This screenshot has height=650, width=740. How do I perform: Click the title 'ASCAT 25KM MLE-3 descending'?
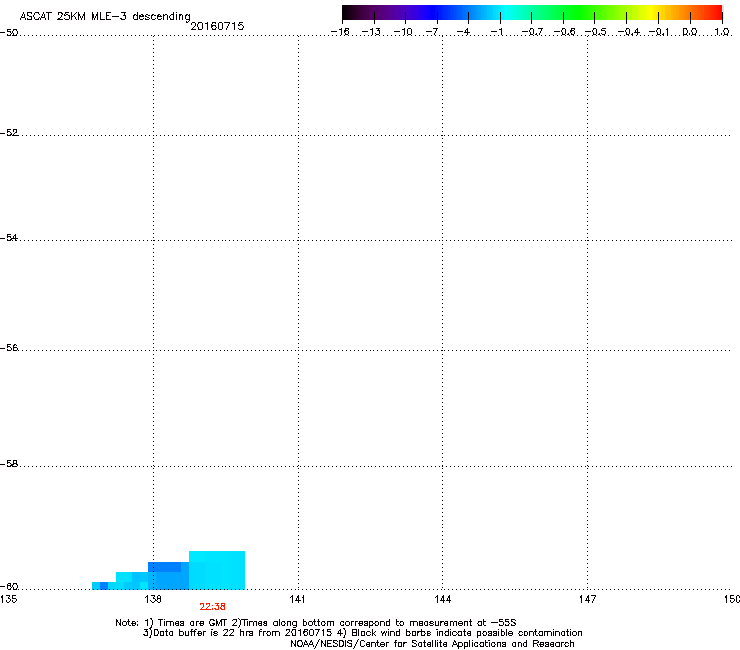click(x=105, y=16)
